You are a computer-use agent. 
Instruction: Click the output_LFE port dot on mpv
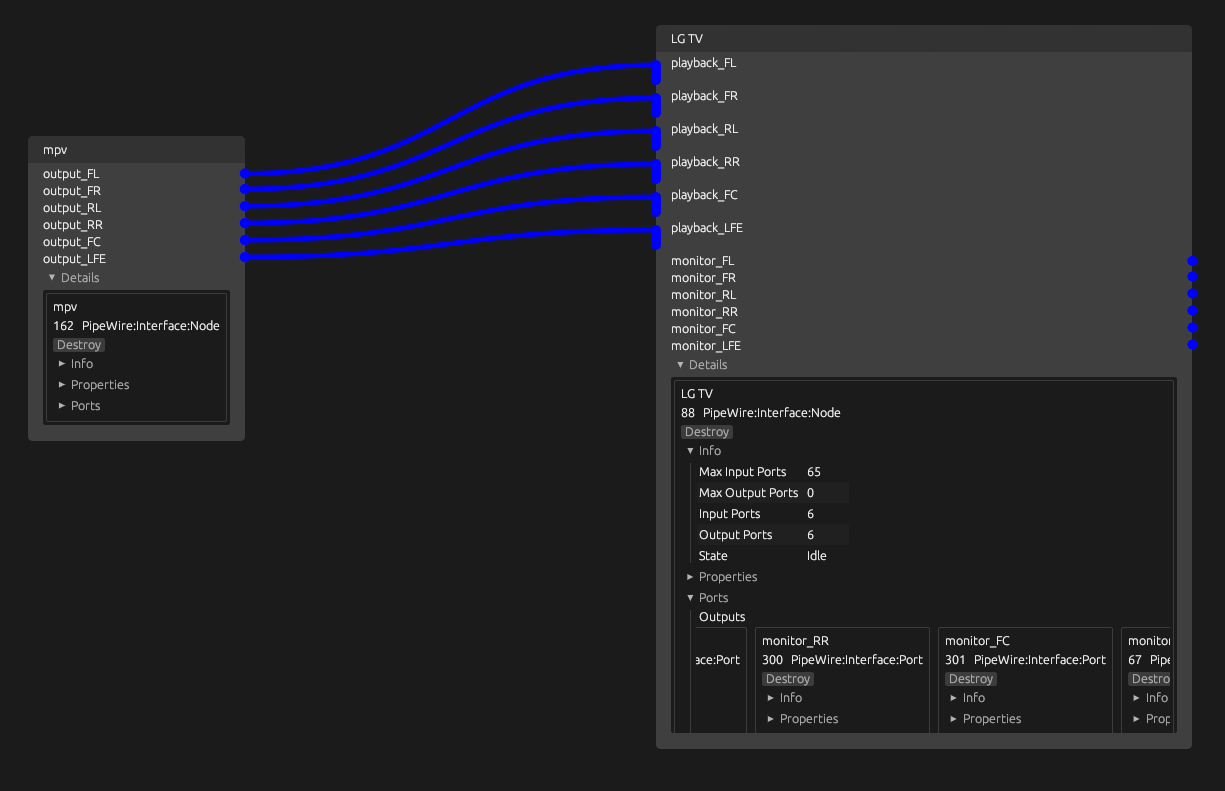244,258
